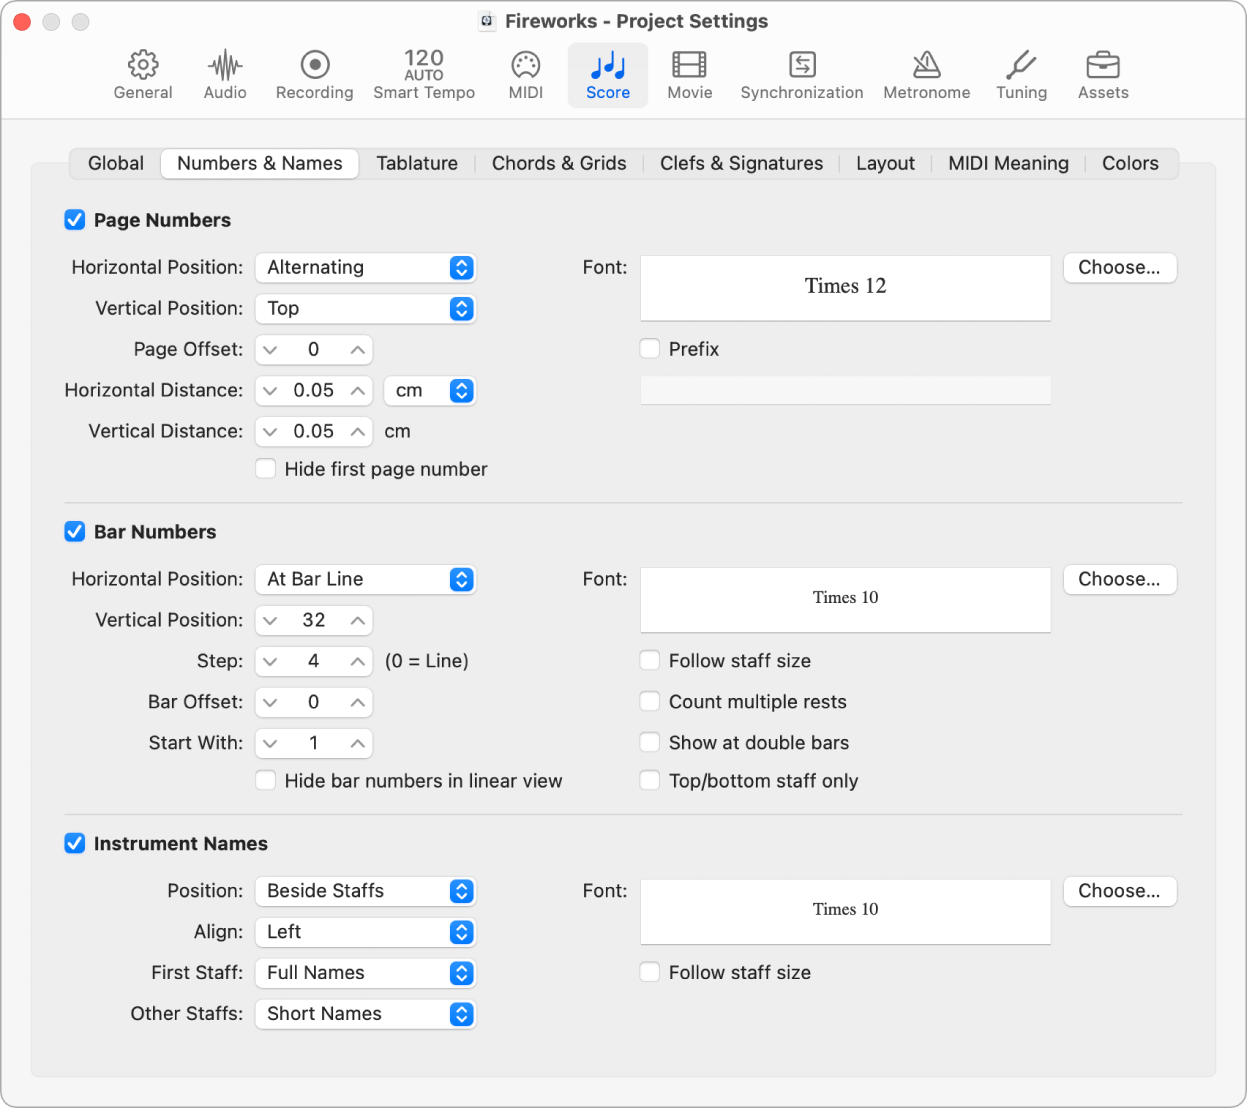The width and height of the screenshot is (1248, 1110).
Task: Click the Metronome settings icon
Action: click(925, 73)
